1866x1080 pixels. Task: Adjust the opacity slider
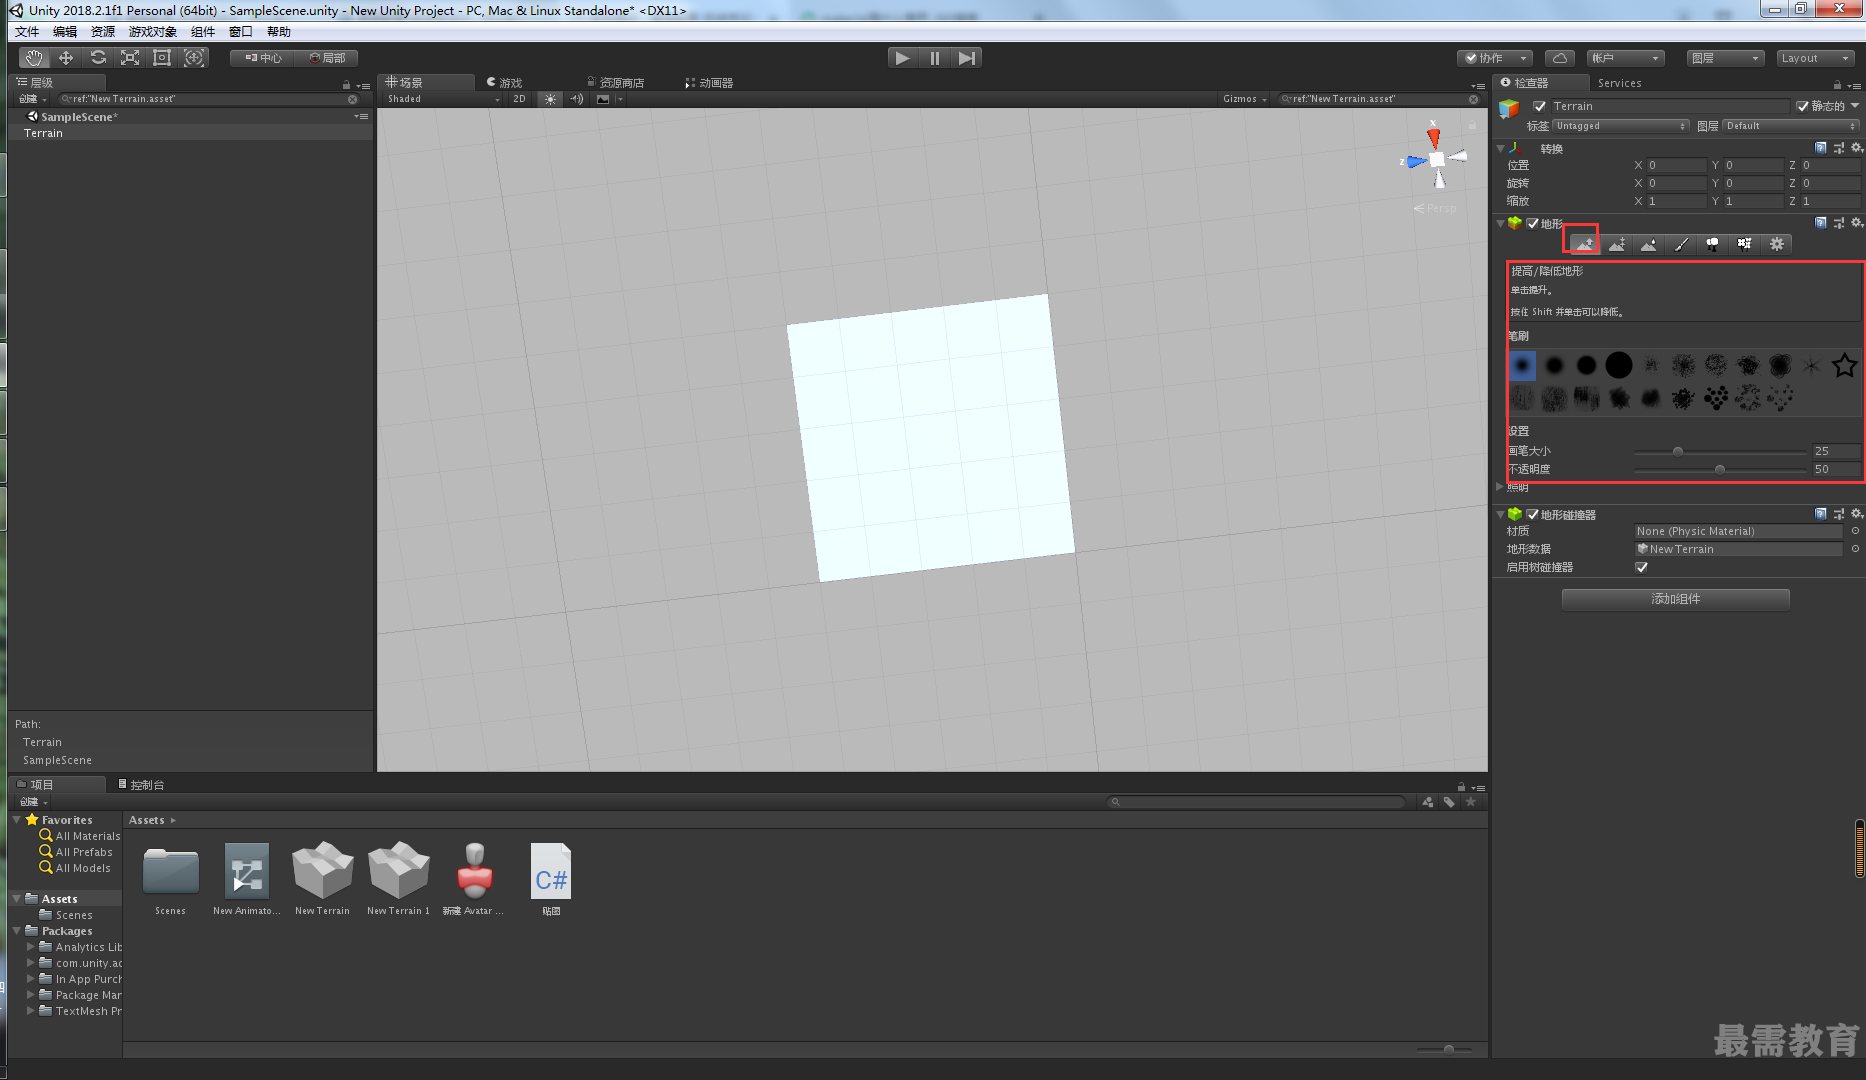tap(1720, 469)
